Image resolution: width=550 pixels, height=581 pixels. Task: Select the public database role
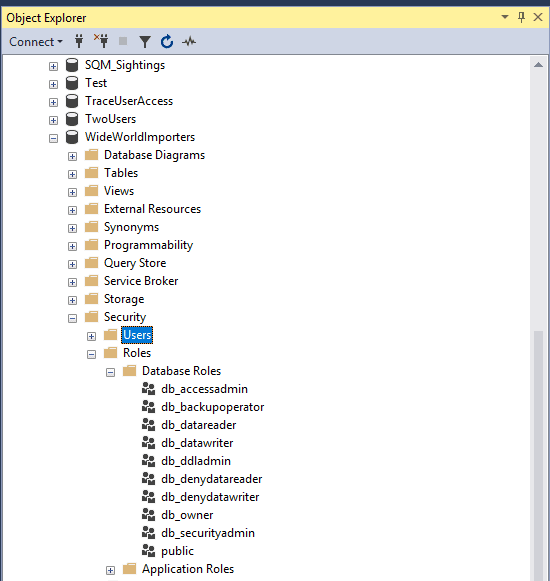click(x=178, y=551)
